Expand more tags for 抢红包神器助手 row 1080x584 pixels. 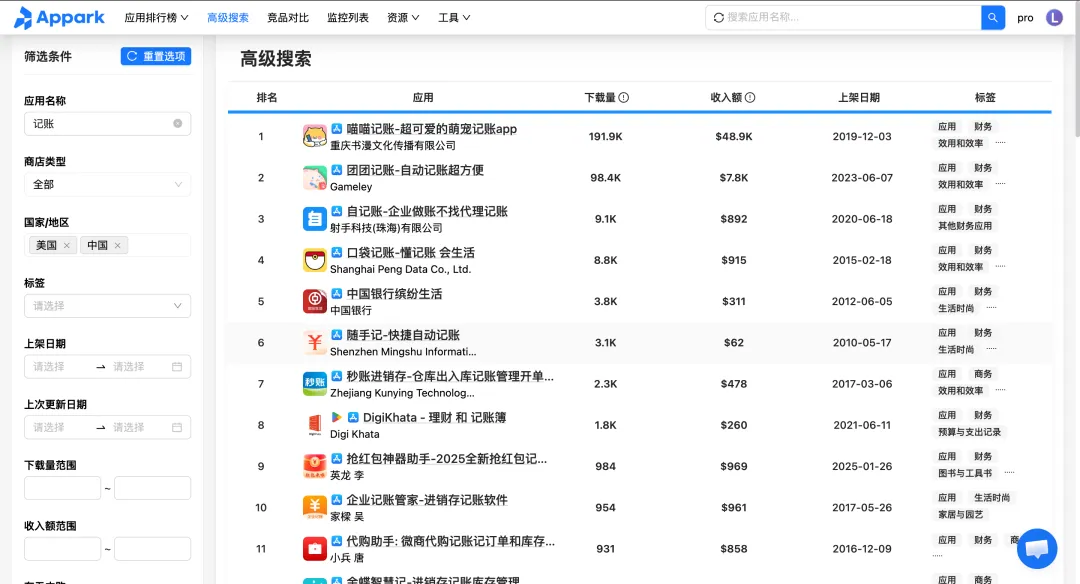(x=1009, y=473)
